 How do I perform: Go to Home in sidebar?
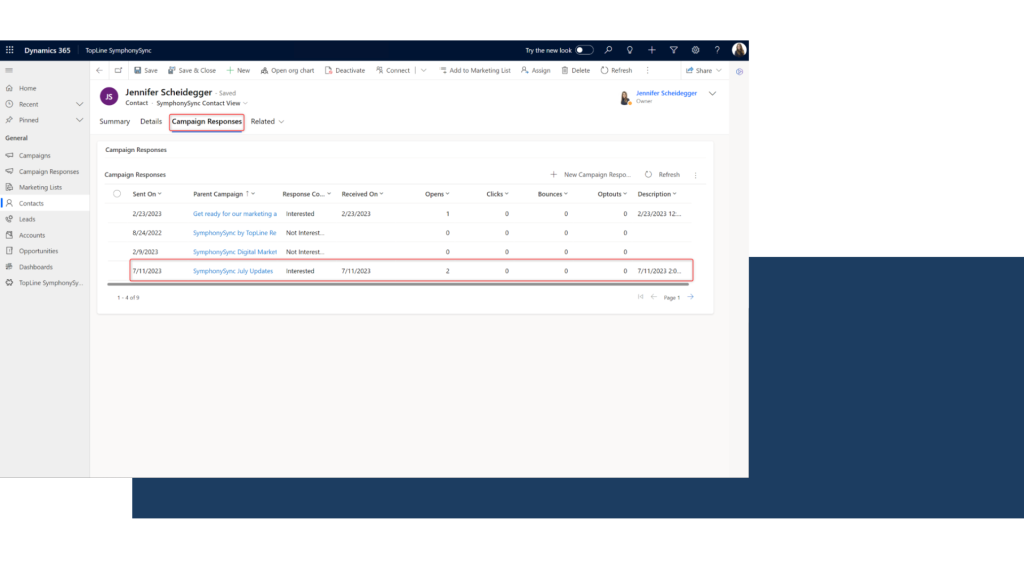click(27, 88)
